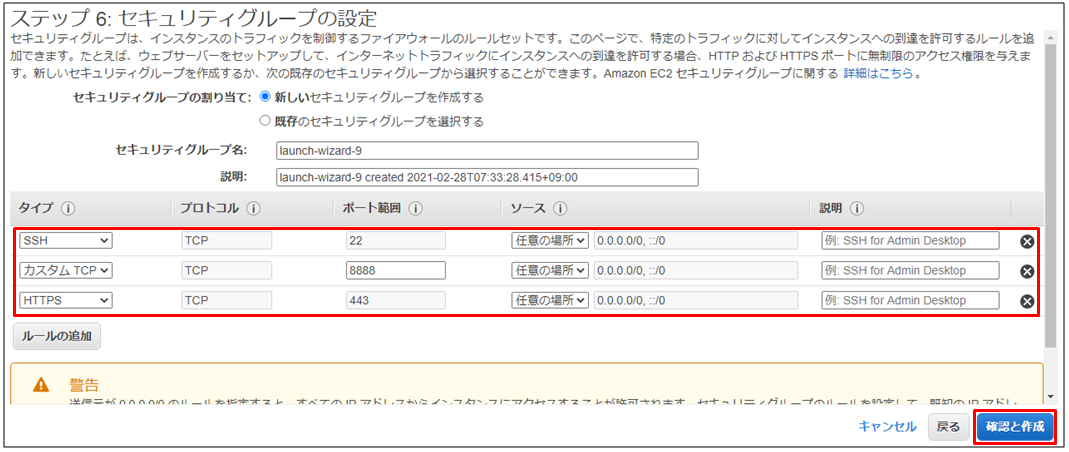Click 確認と作成 to review and launch
1069x452 pixels.
point(1014,427)
